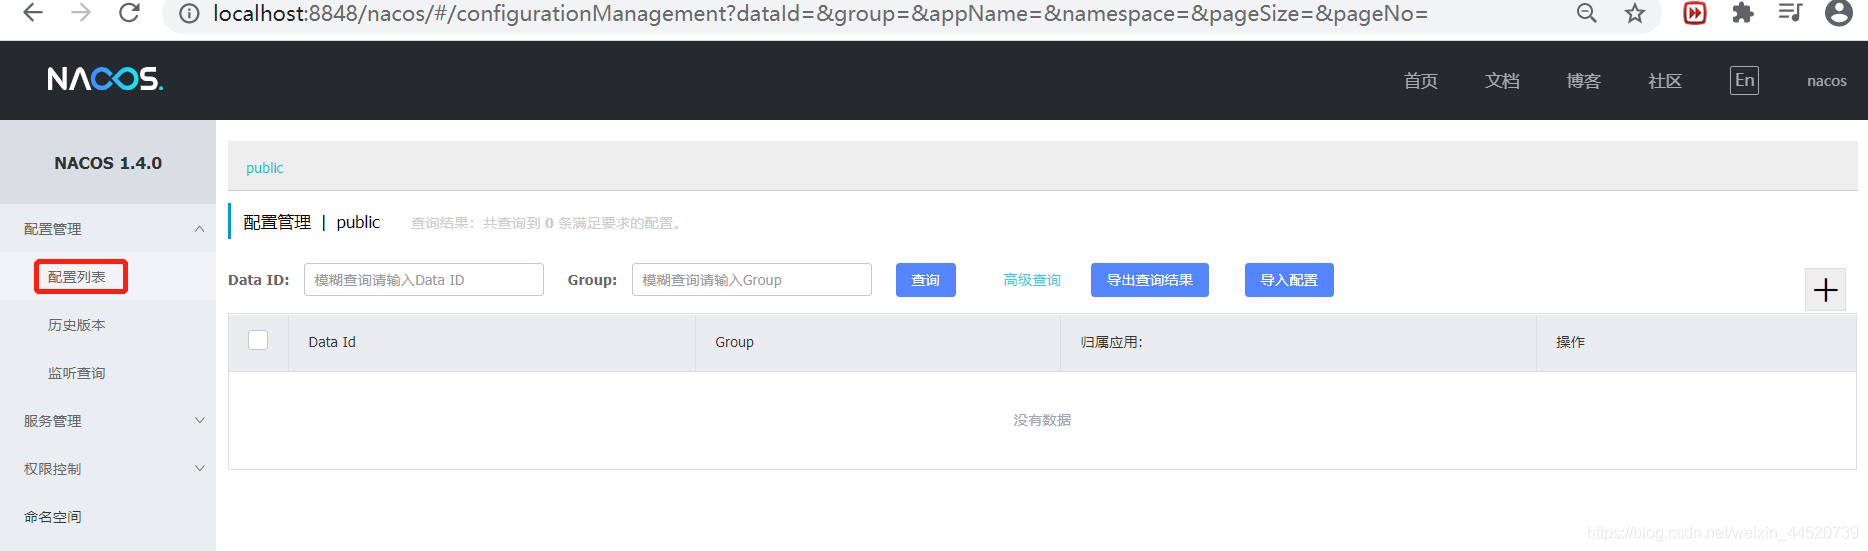The width and height of the screenshot is (1868, 551).
Task: Open 社区 in the top navigation
Action: [x=1665, y=81]
